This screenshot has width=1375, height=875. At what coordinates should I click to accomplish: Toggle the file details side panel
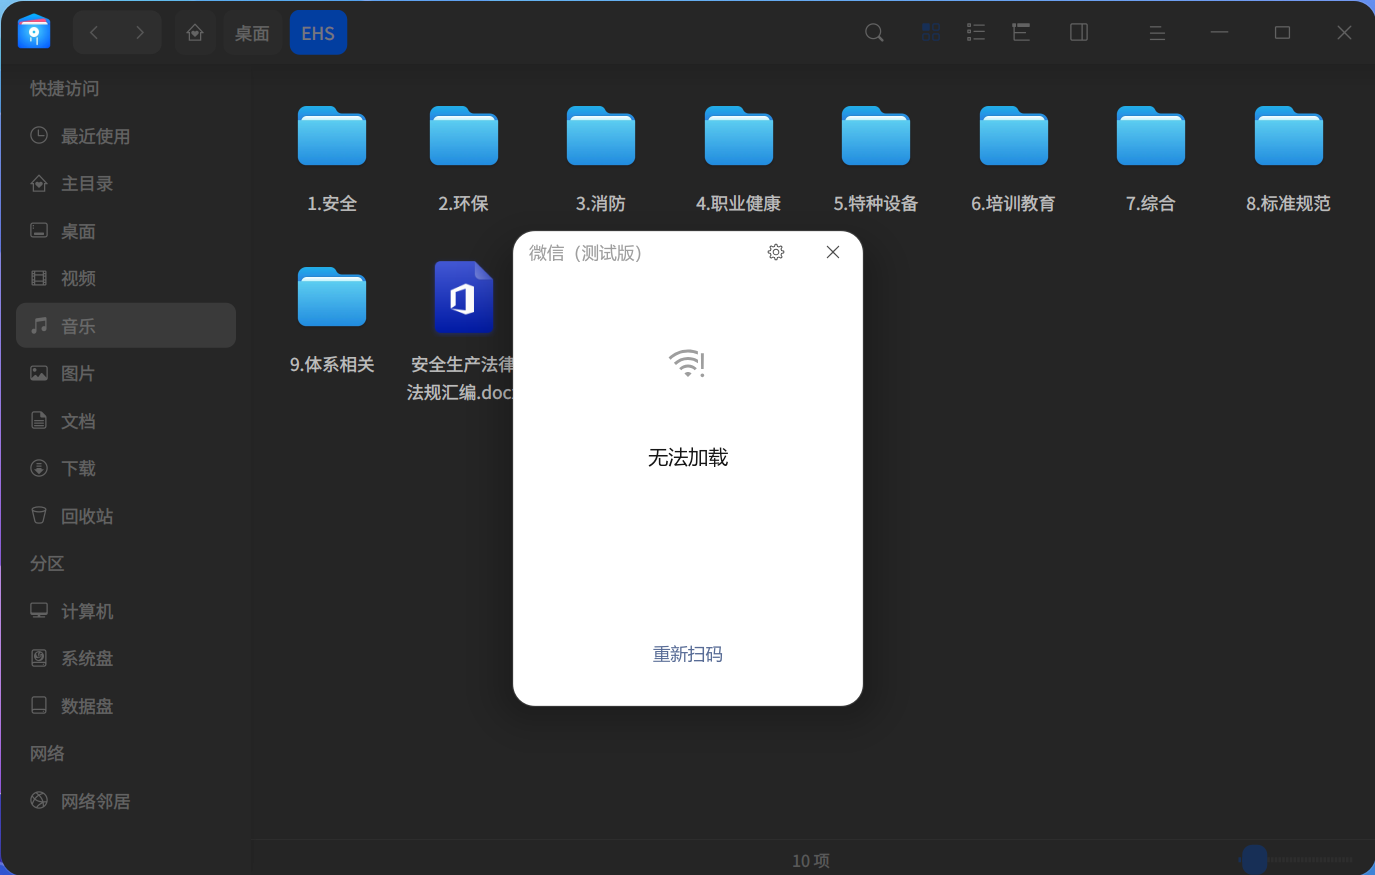coord(1079,33)
